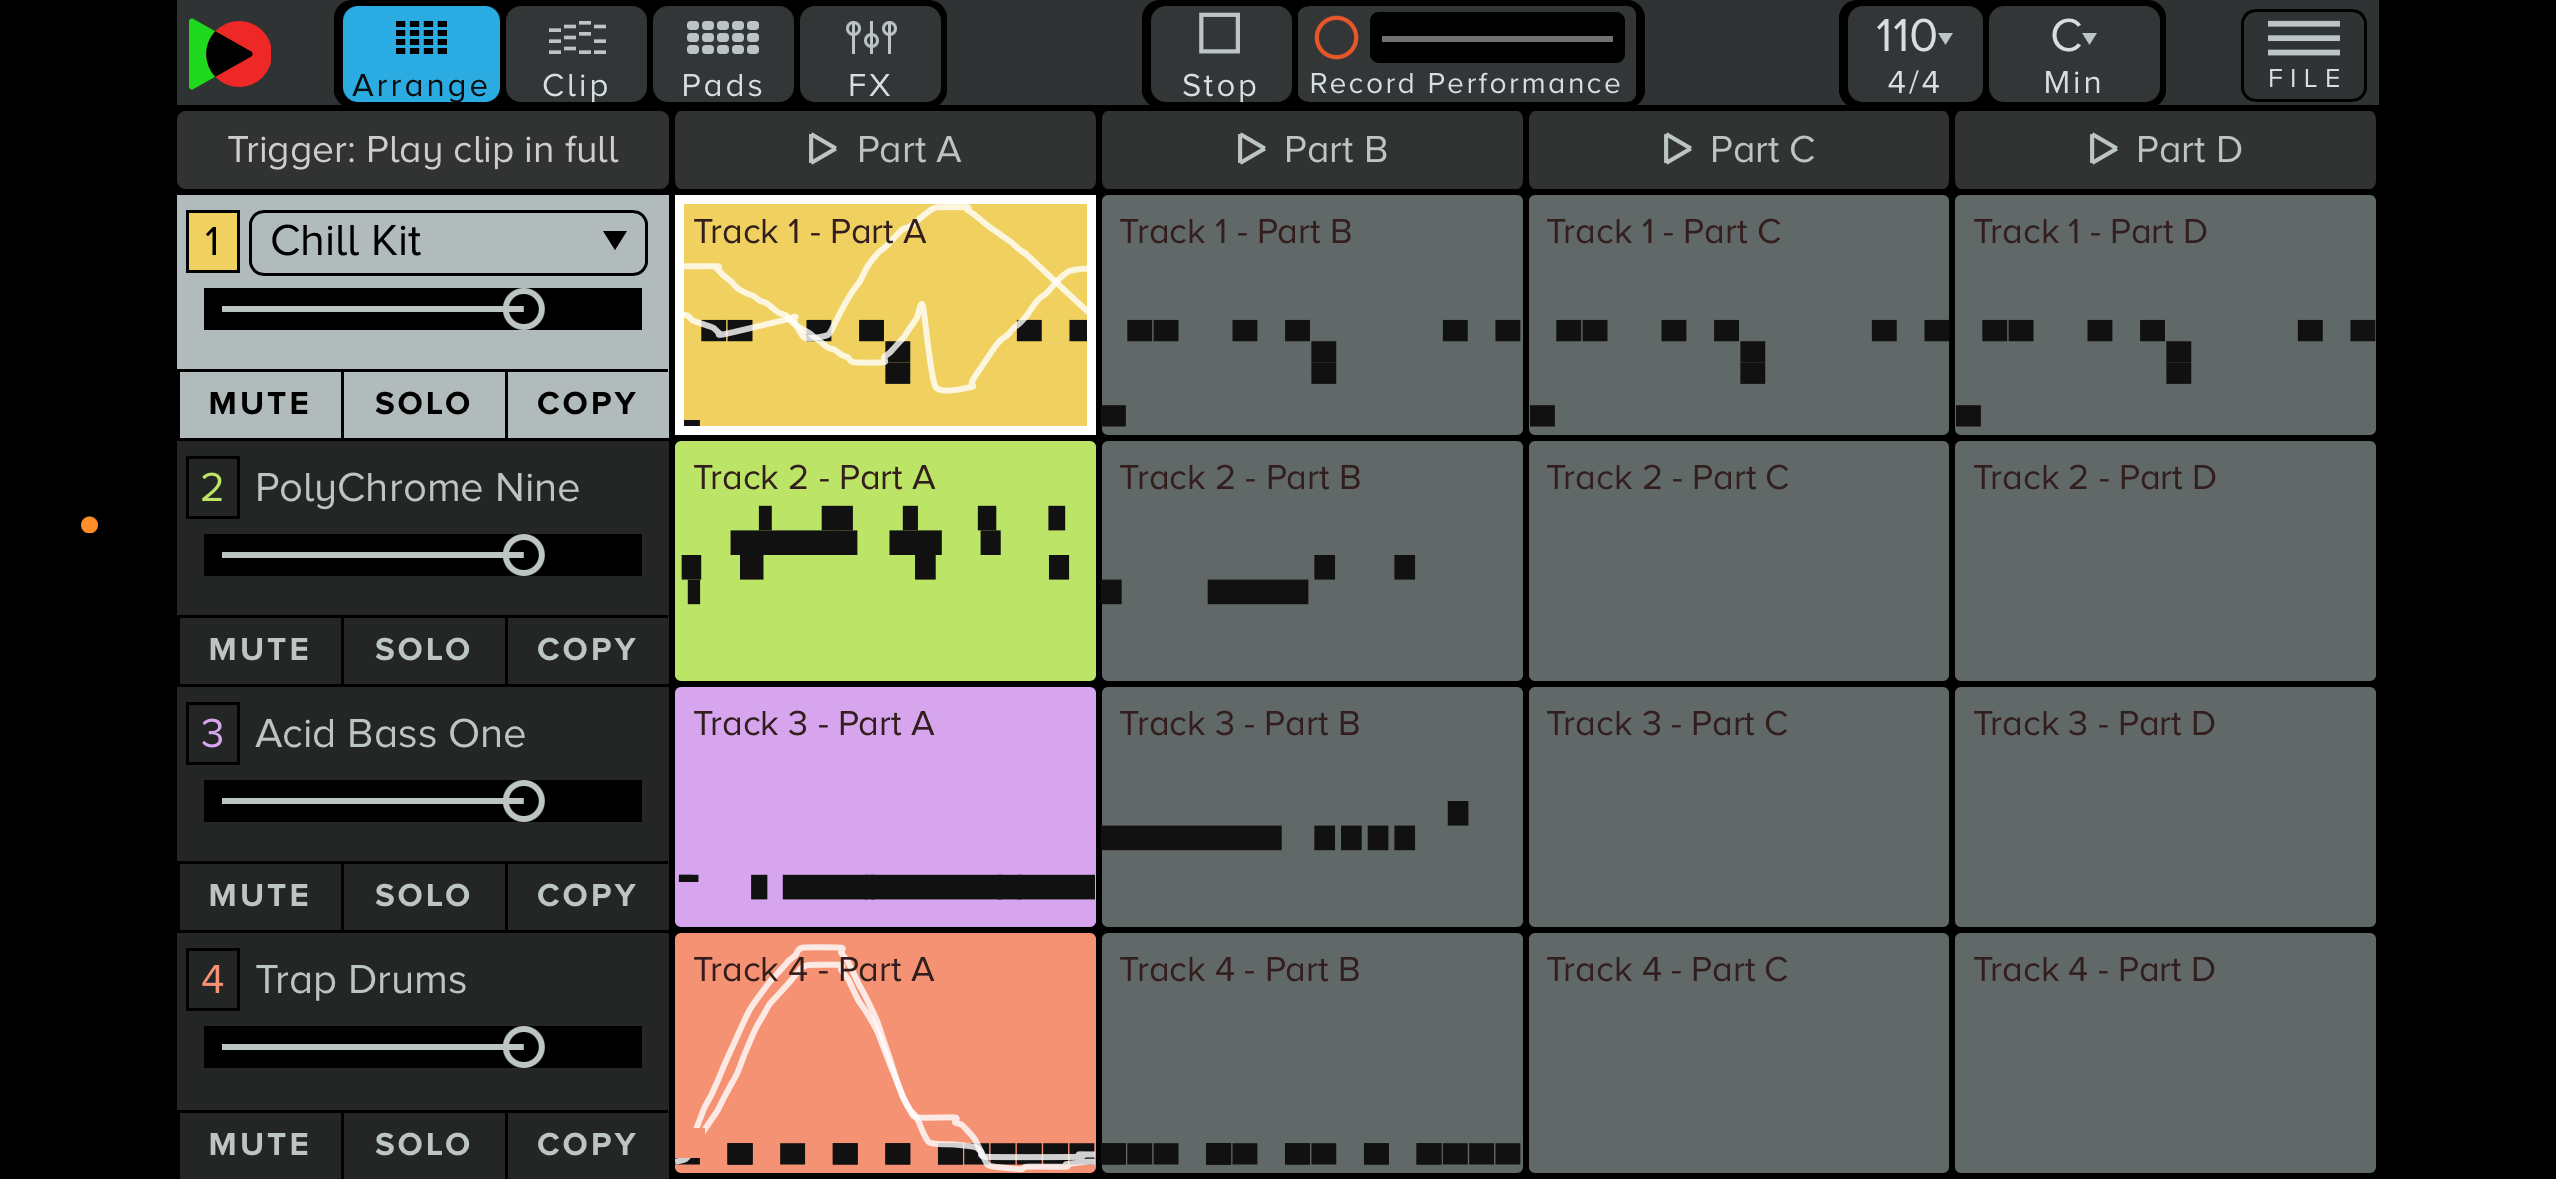The image size is (2556, 1179).
Task: Select track number 1 badge
Action: [212, 242]
